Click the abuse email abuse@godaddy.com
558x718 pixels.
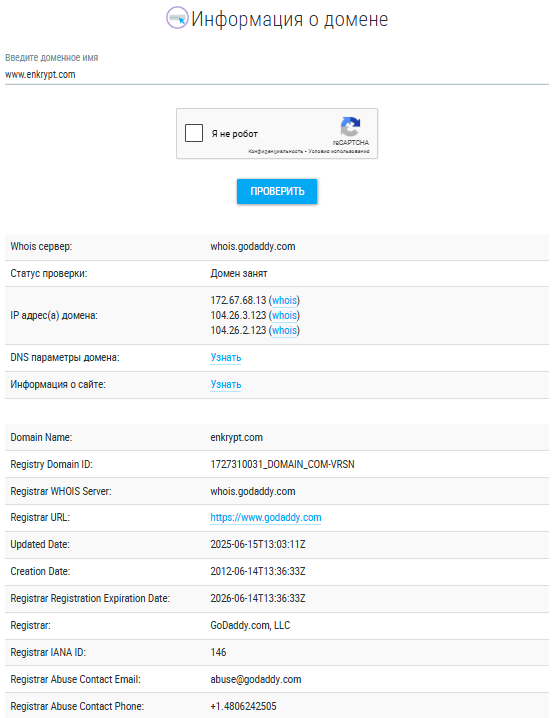point(256,680)
